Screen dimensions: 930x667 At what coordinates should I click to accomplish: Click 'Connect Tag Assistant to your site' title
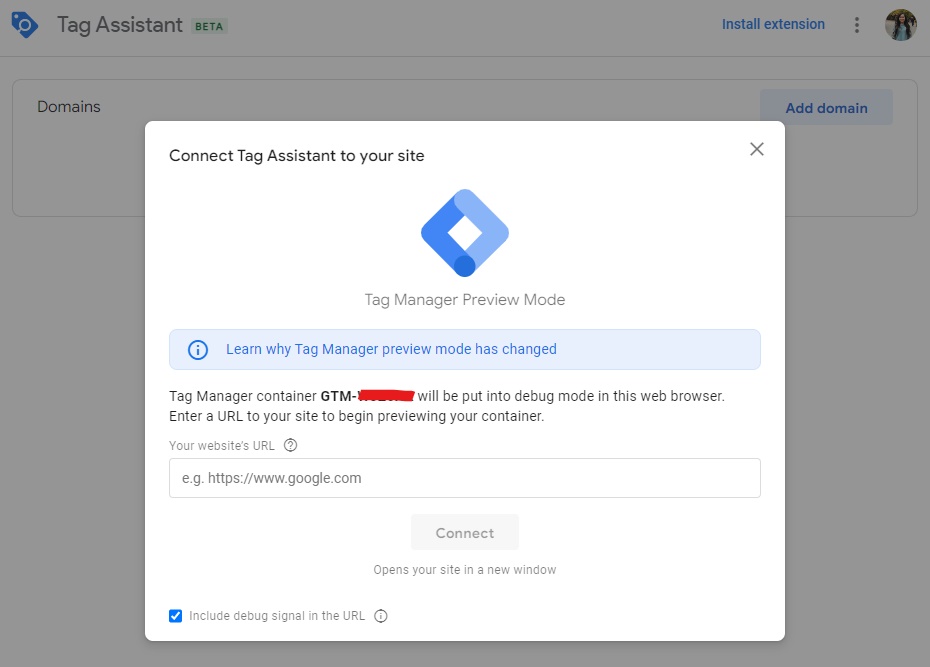(297, 156)
